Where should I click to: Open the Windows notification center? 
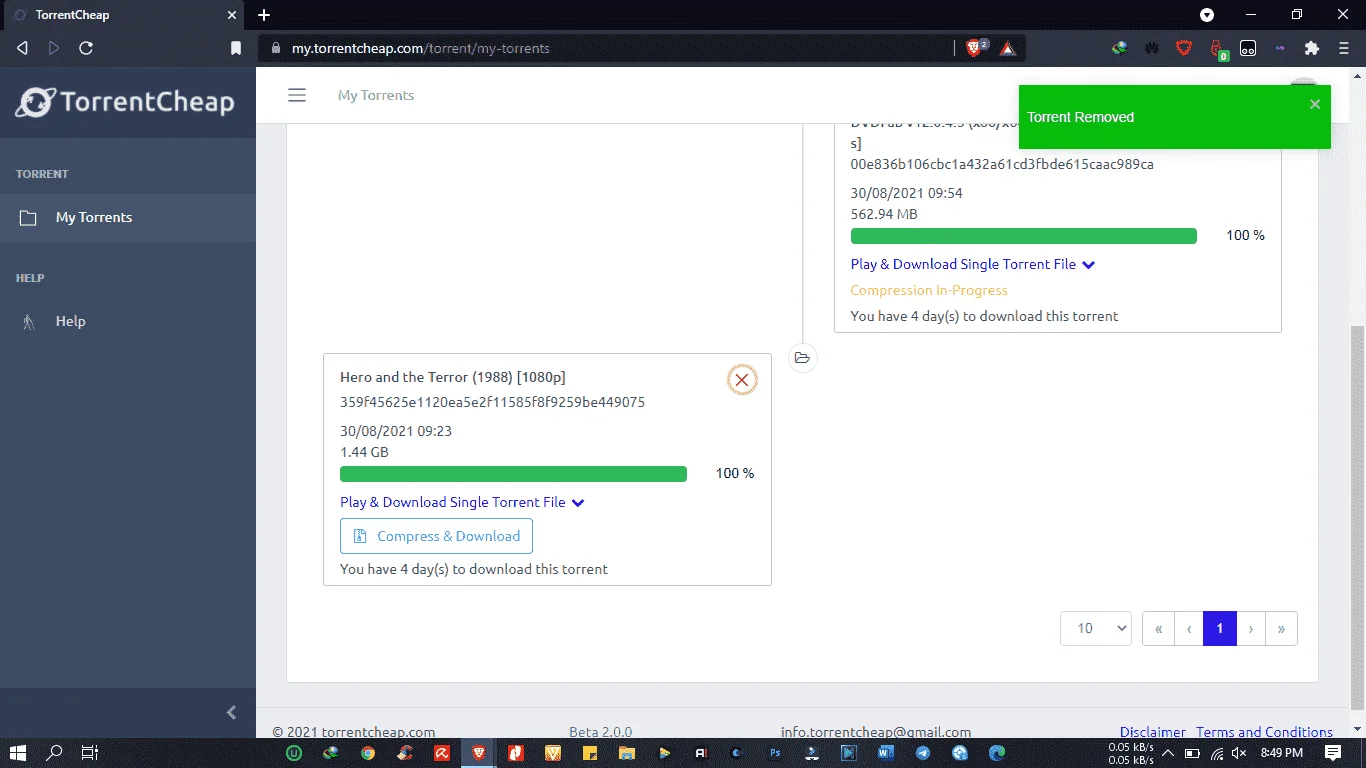1333,753
